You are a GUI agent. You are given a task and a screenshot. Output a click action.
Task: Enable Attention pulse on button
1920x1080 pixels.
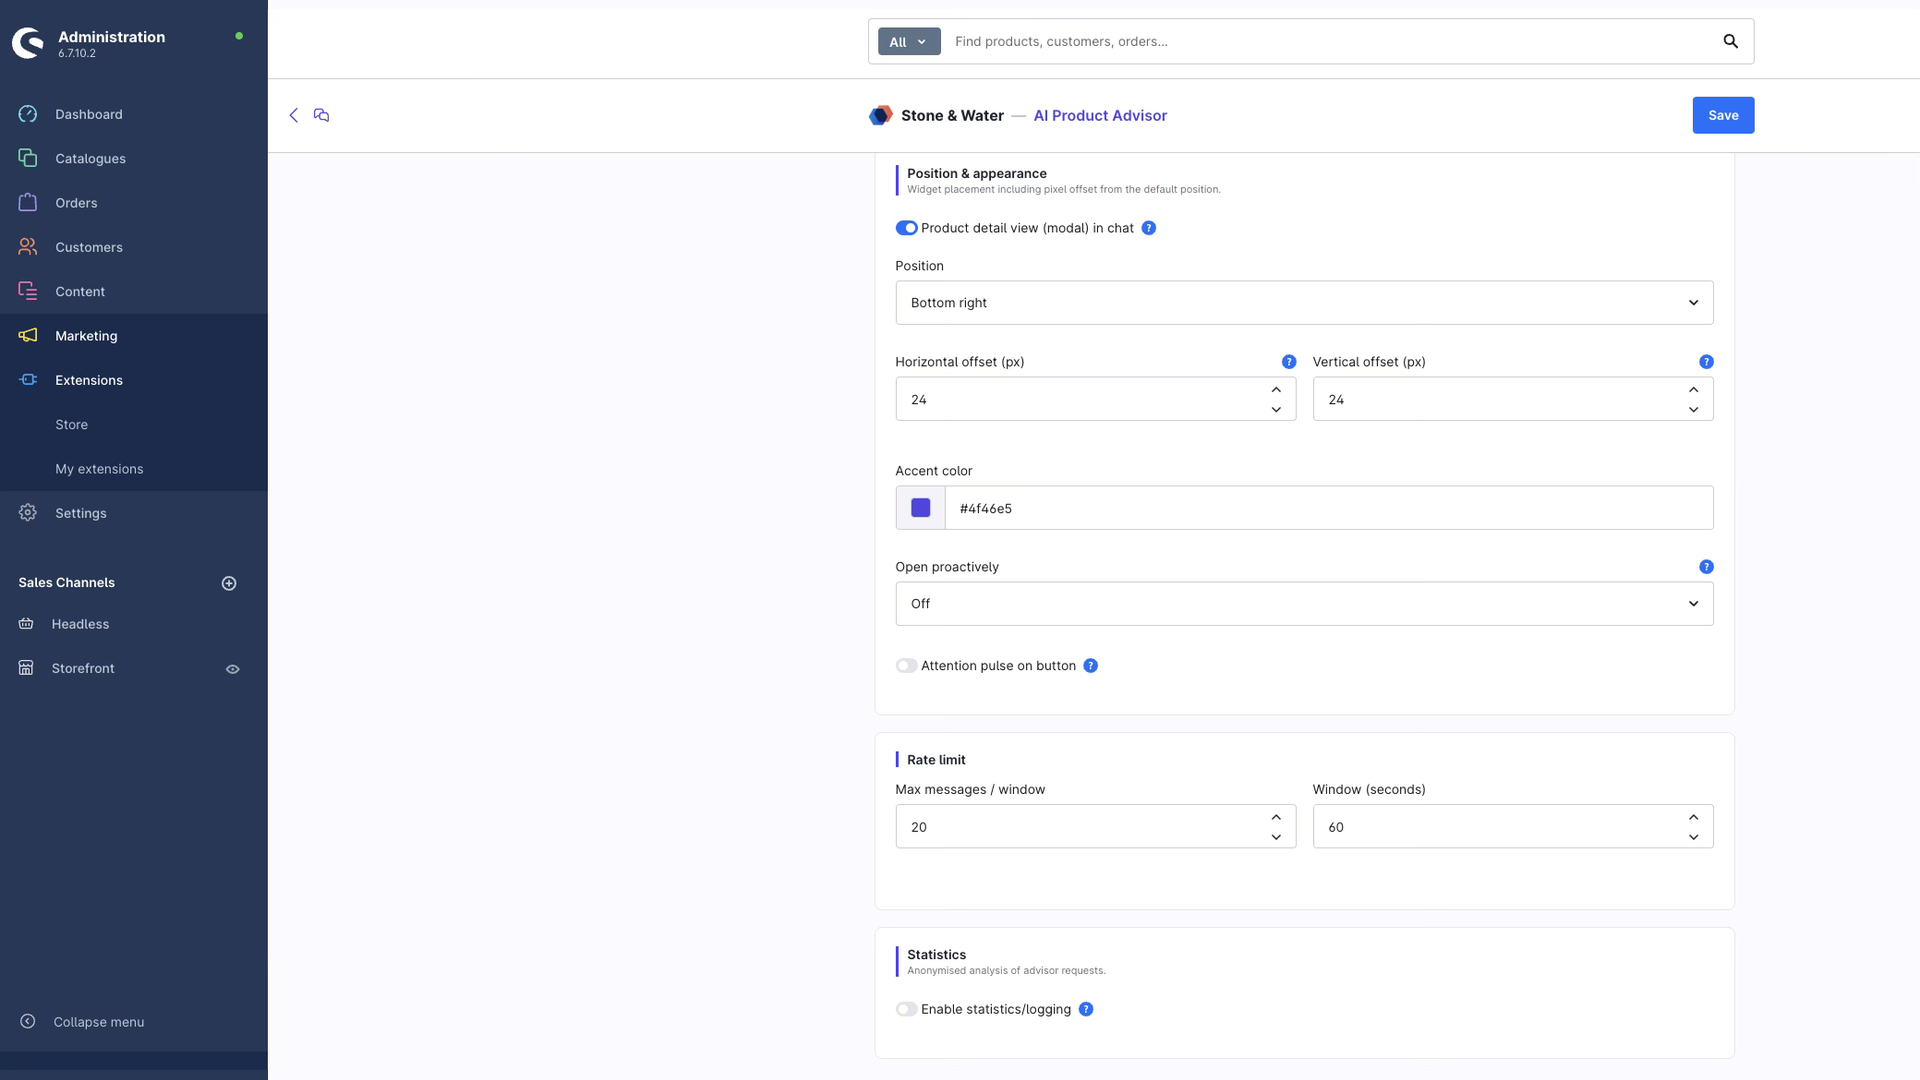[906, 666]
